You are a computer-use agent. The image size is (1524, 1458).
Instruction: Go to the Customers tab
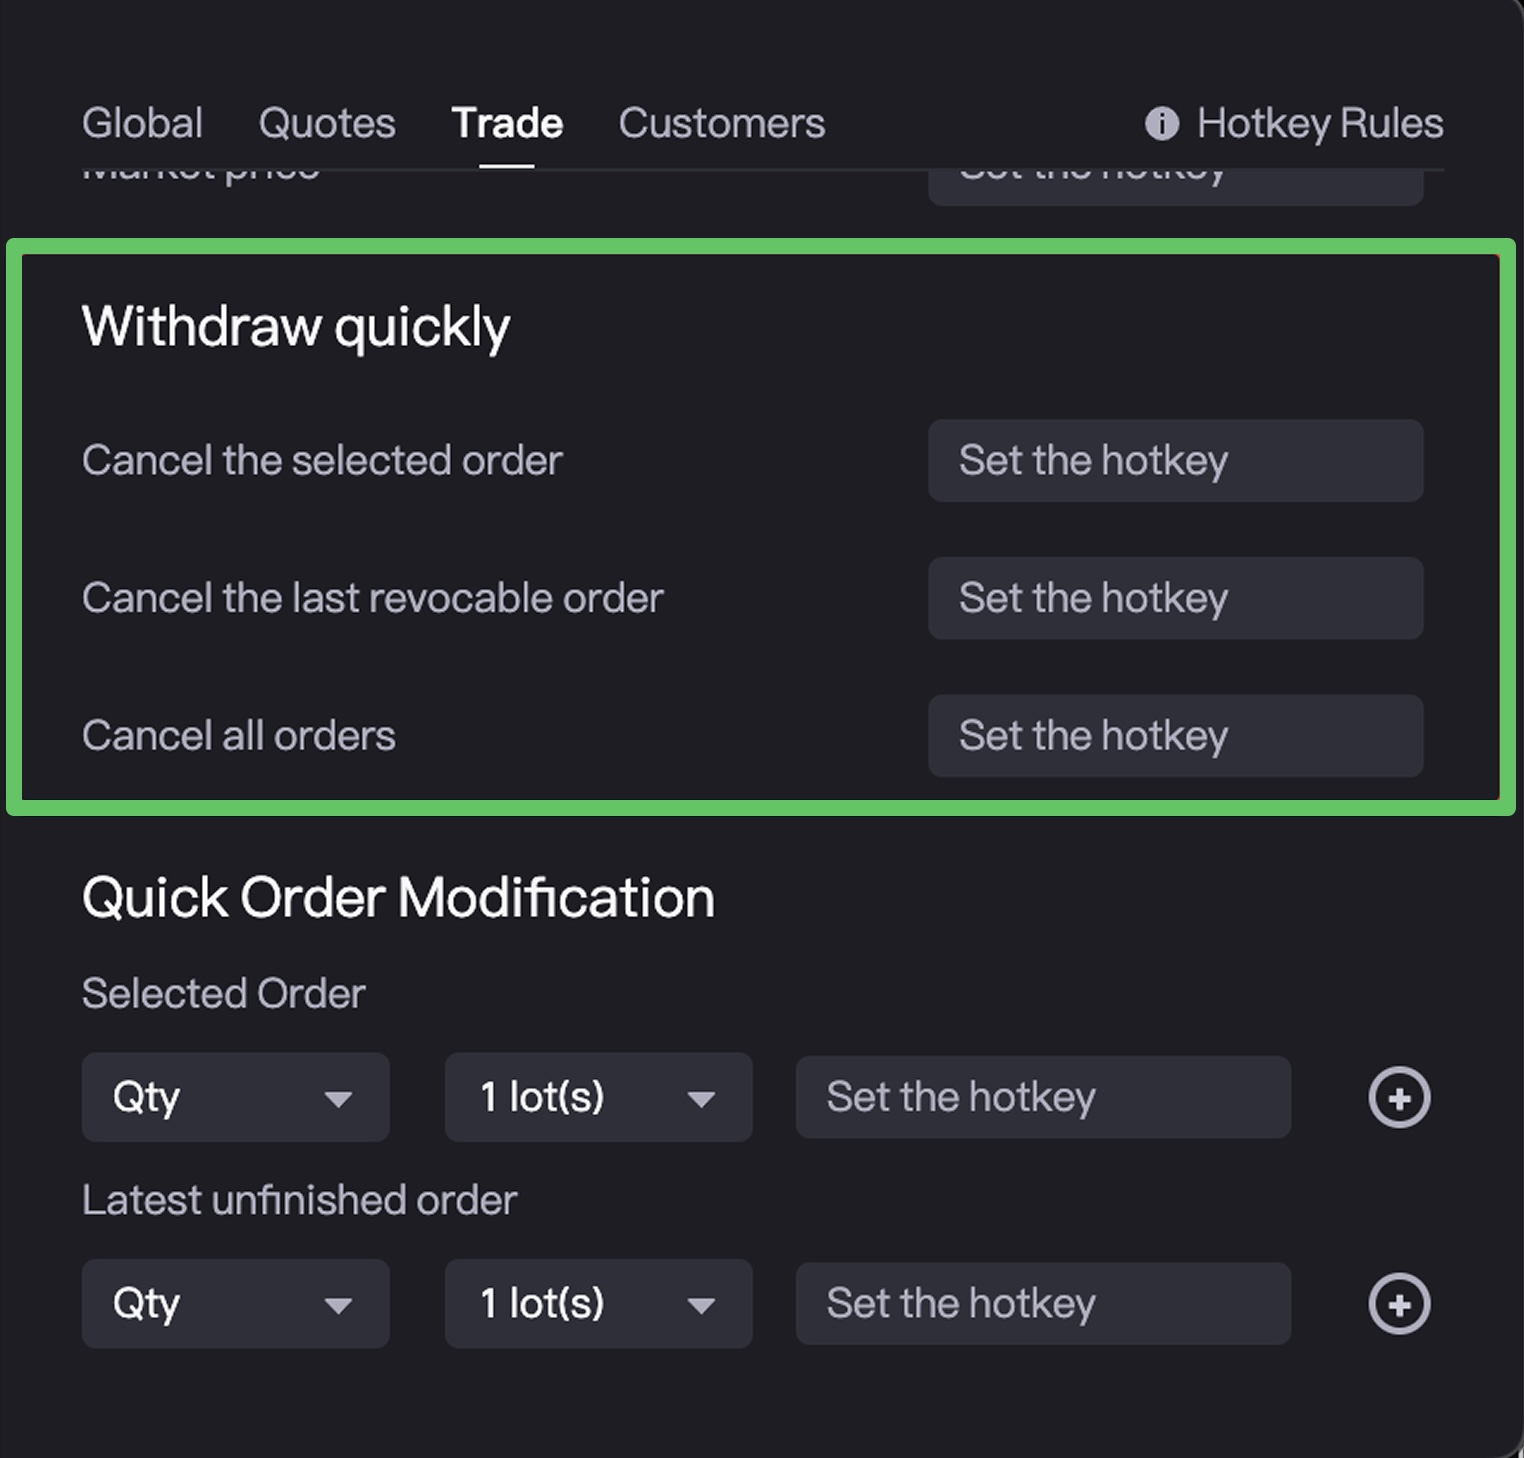point(721,124)
